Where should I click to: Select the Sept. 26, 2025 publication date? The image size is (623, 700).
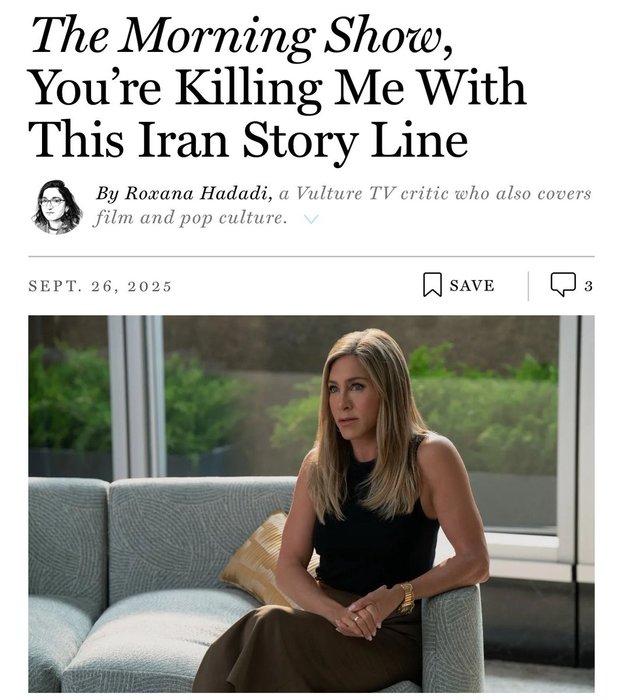click(x=100, y=286)
